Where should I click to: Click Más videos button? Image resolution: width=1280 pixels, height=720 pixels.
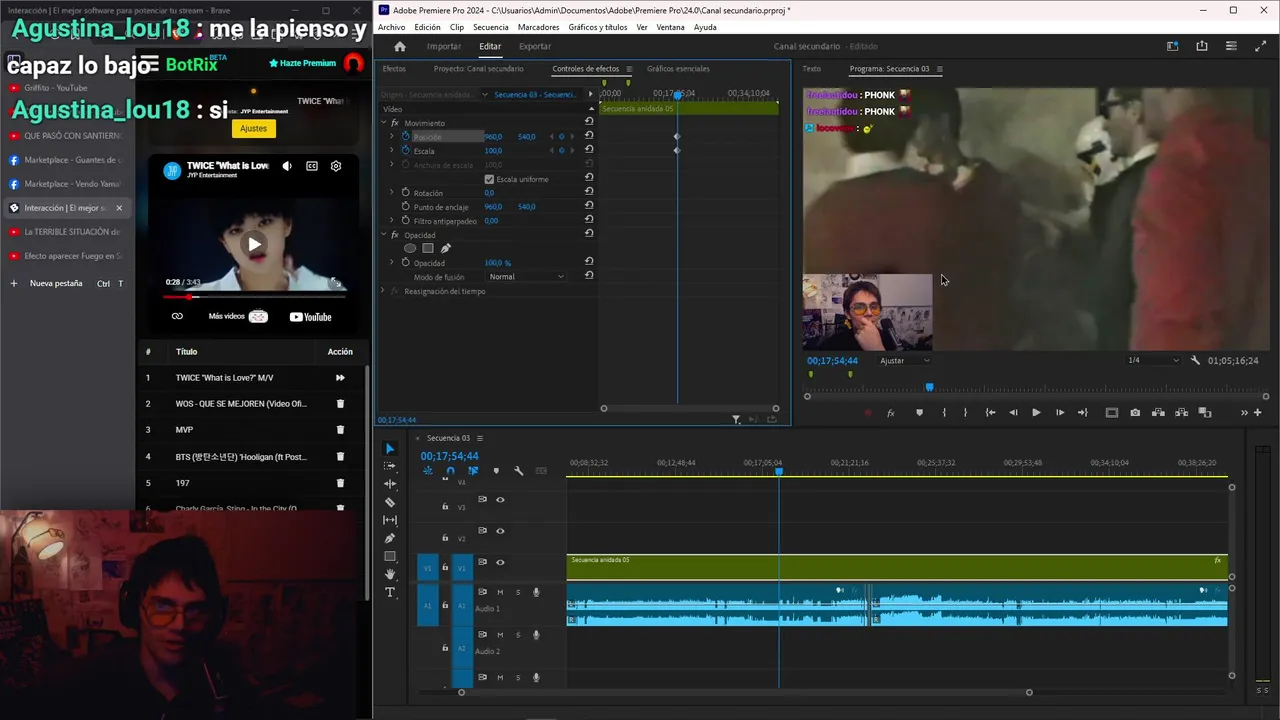point(237,317)
